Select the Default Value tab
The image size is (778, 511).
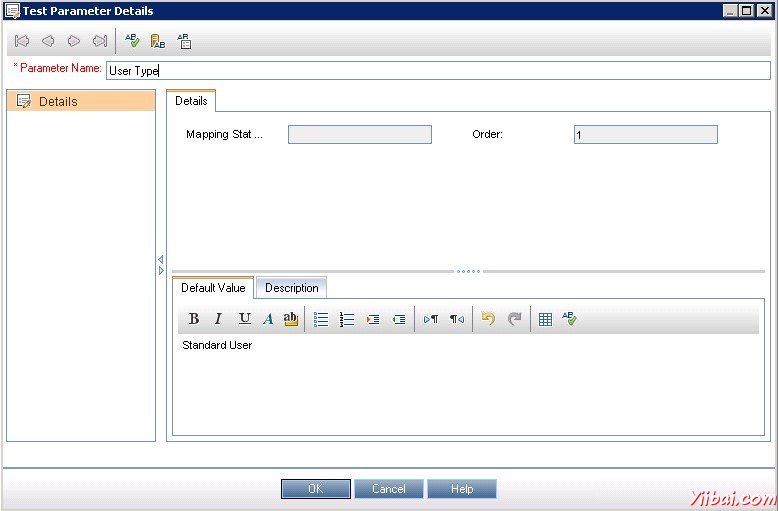coord(213,288)
